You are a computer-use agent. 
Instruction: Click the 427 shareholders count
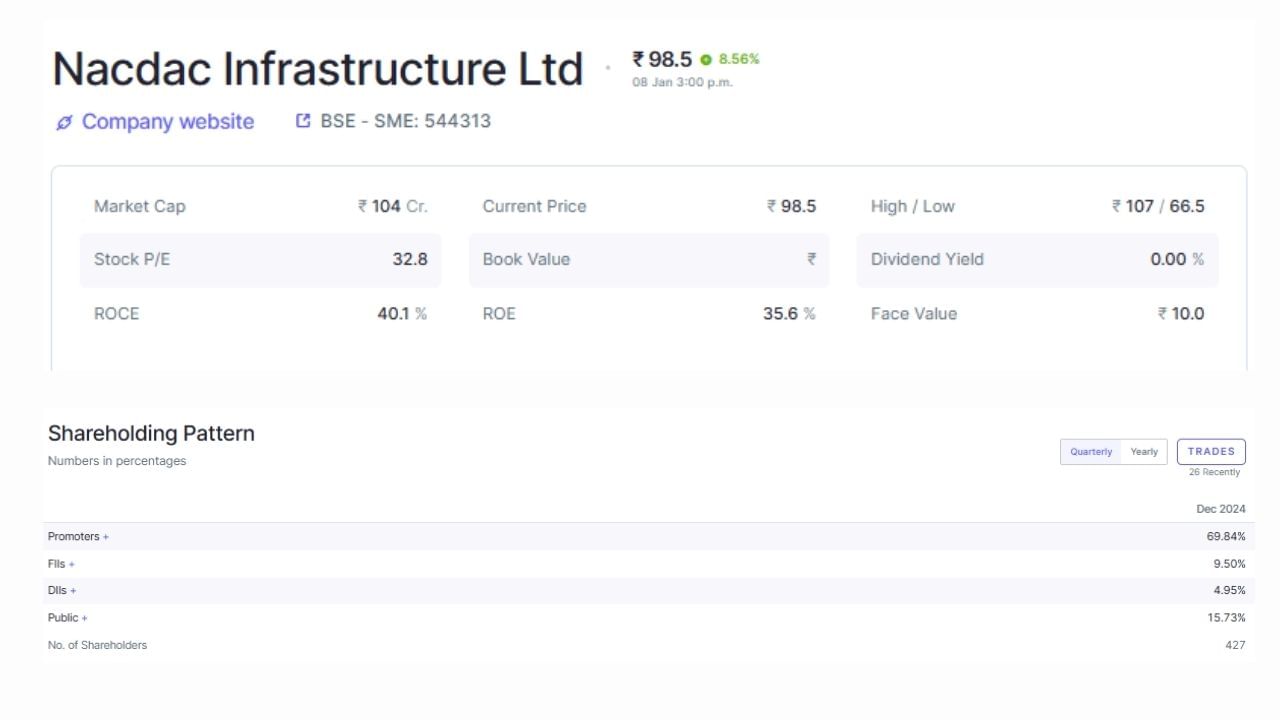[1236, 645]
